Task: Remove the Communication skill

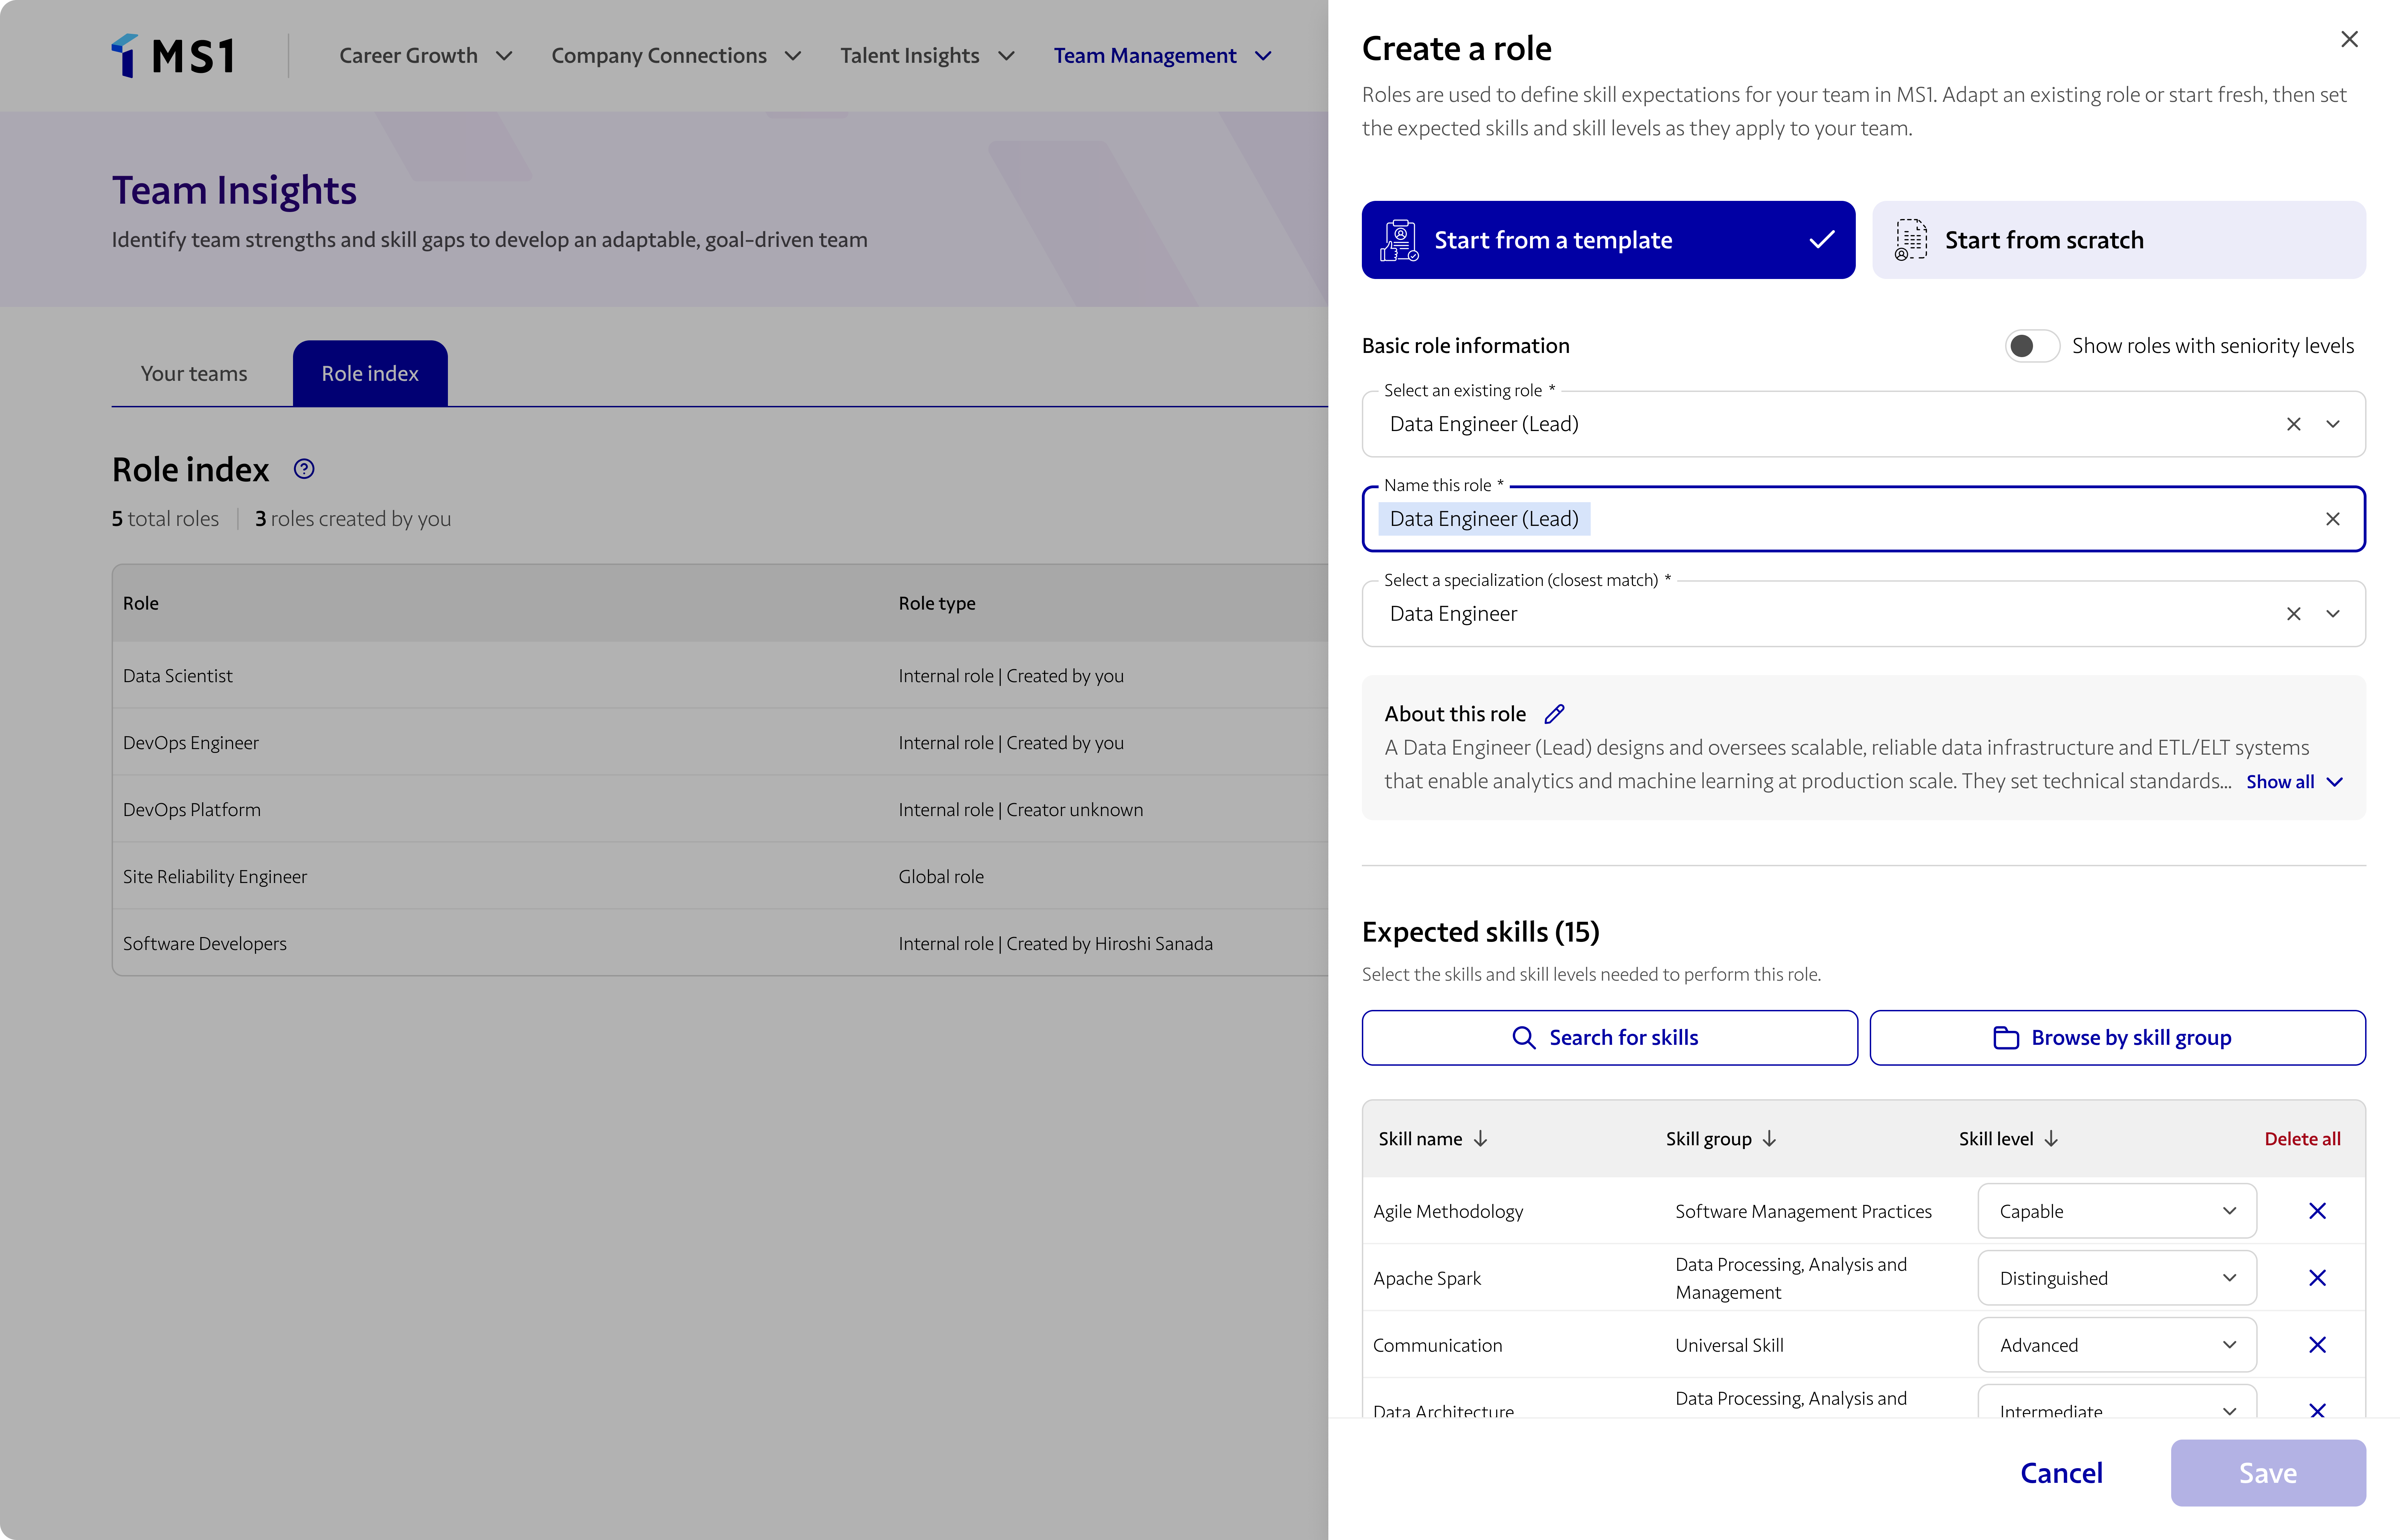Action: point(2317,1345)
